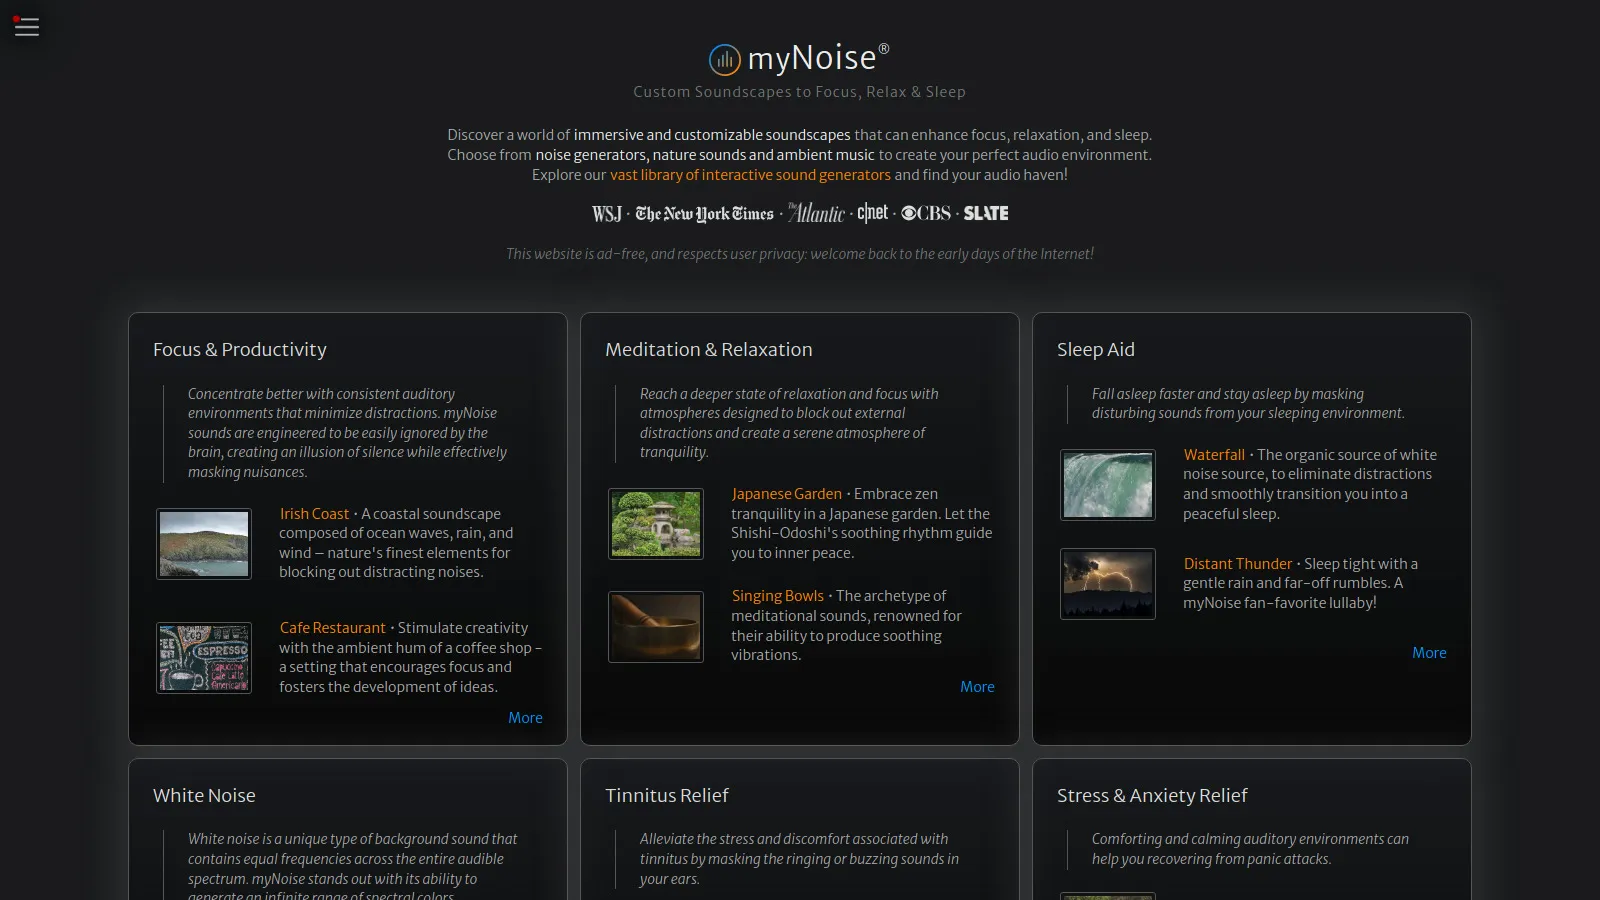Open the Irish Coast soundscape
1600x900 pixels.
click(x=314, y=513)
